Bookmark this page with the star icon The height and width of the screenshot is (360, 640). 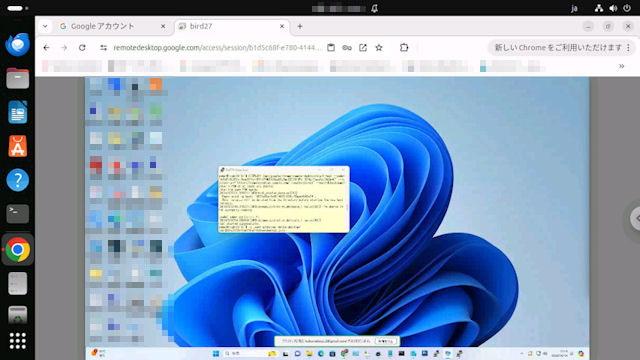(x=379, y=48)
